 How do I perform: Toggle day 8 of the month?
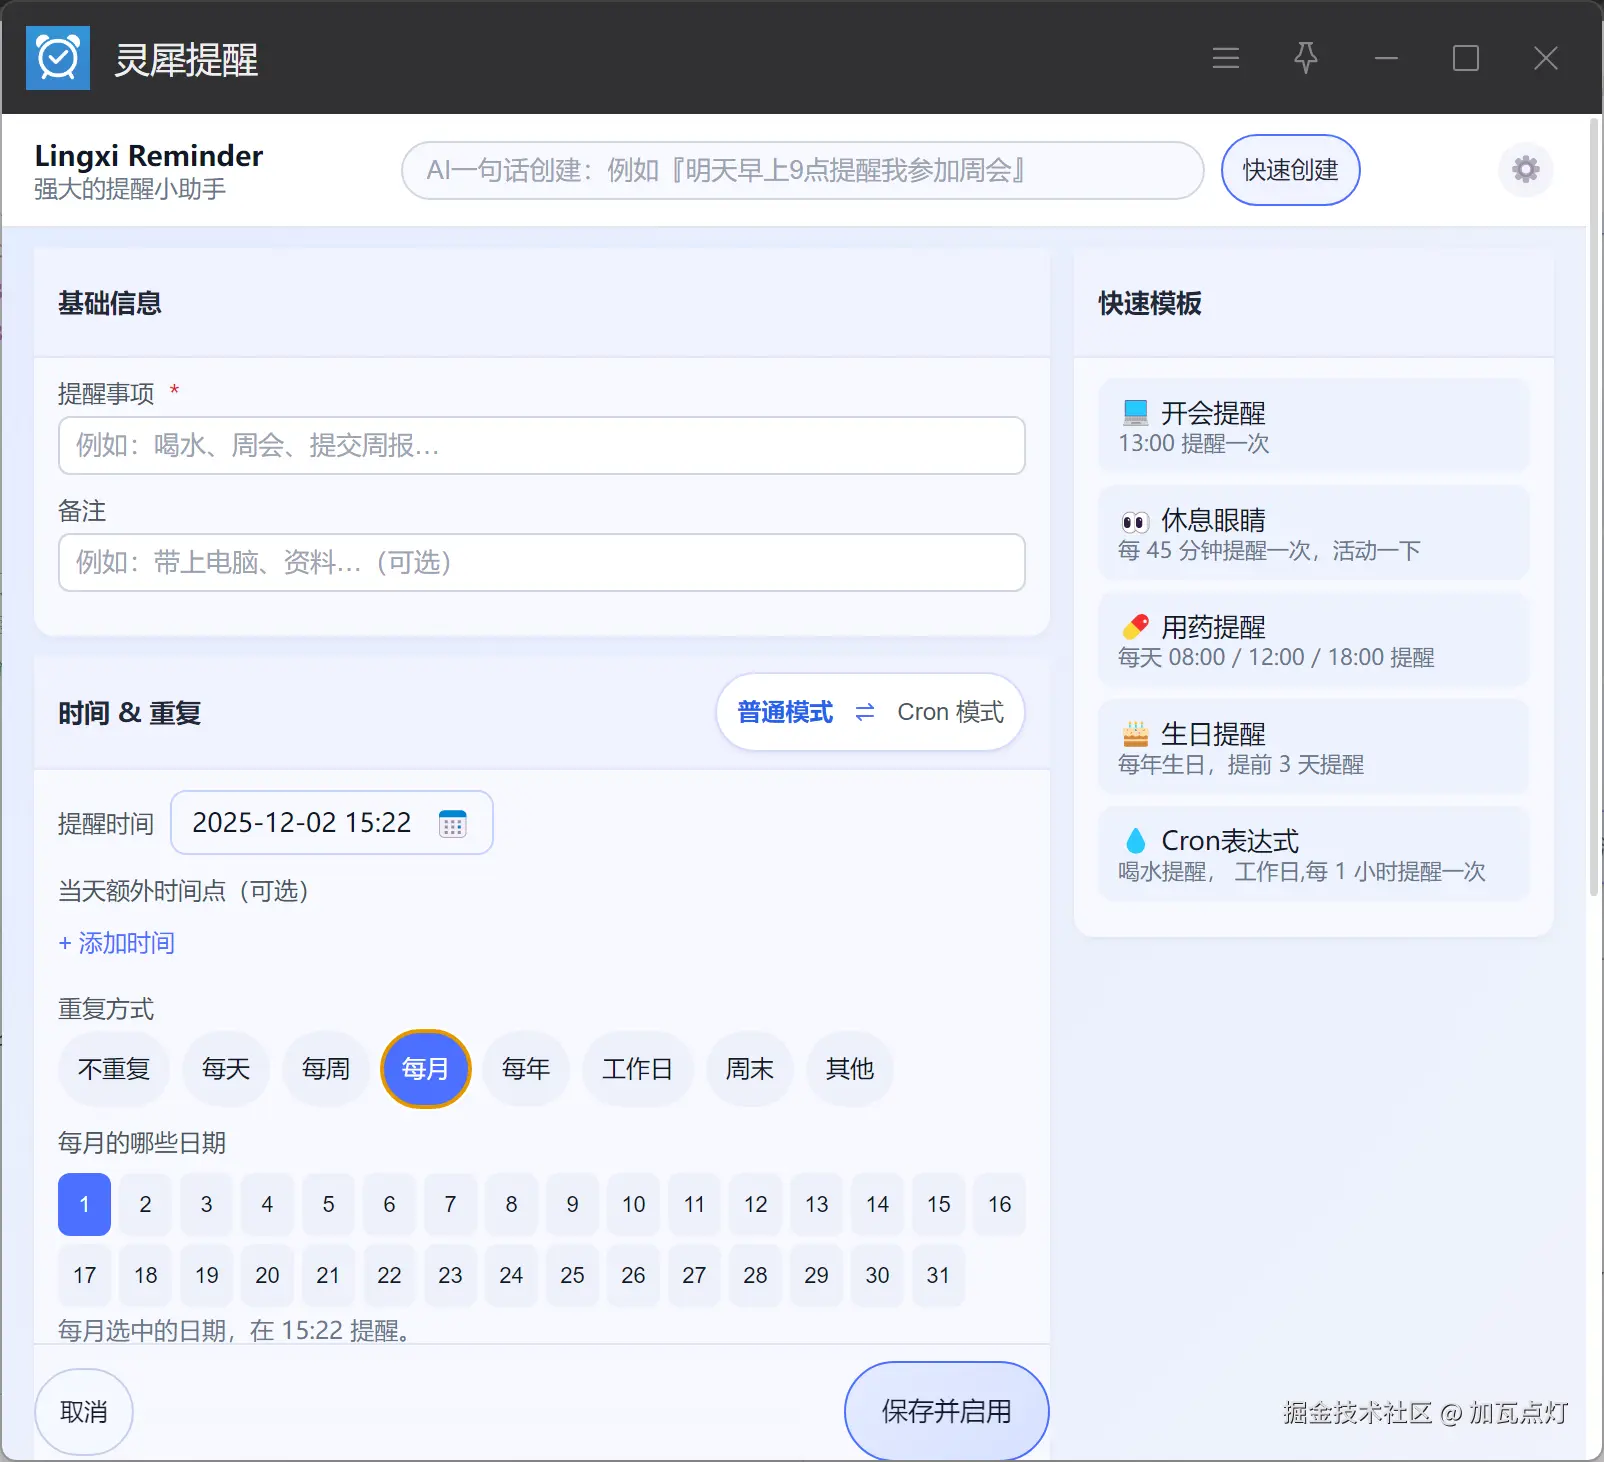click(x=511, y=1204)
